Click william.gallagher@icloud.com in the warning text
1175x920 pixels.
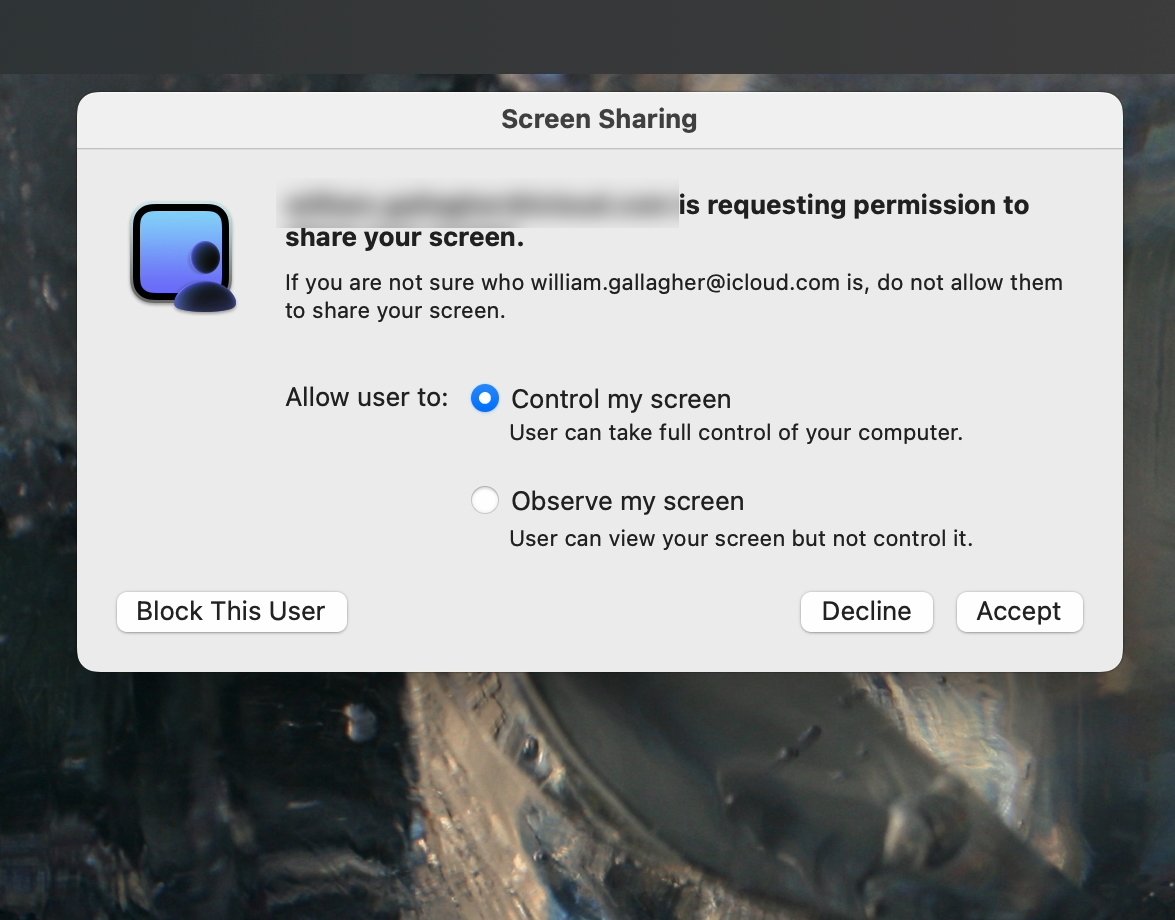click(685, 282)
